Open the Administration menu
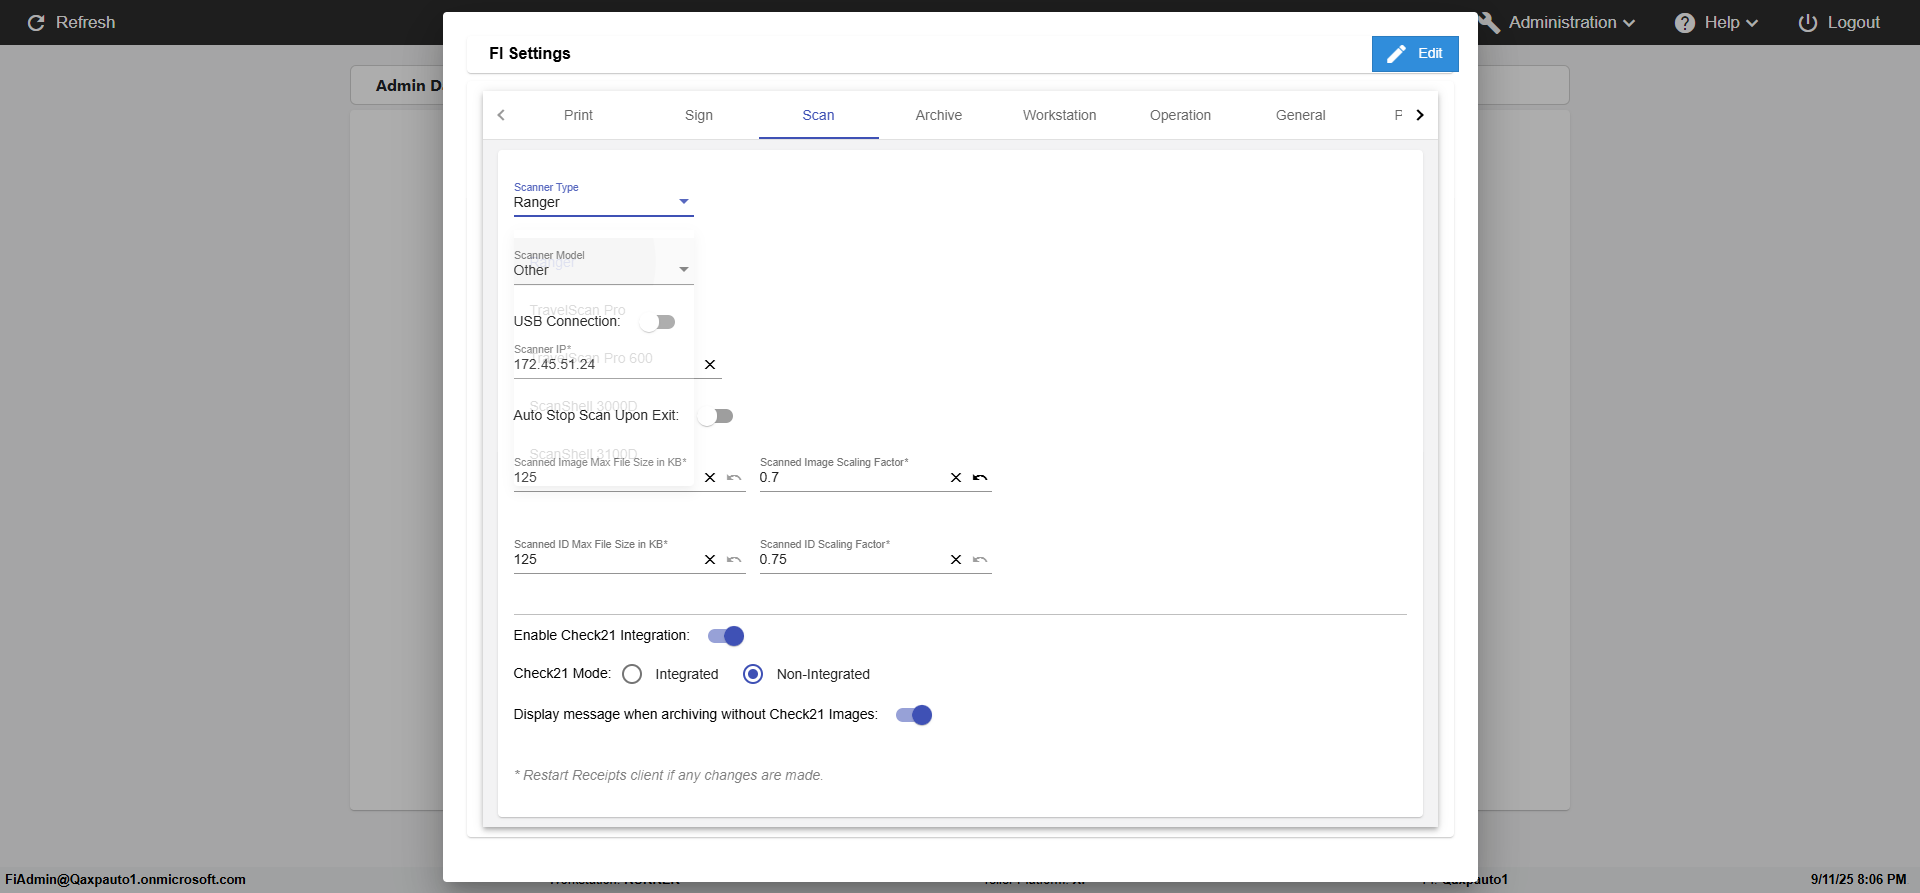 [1561, 23]
